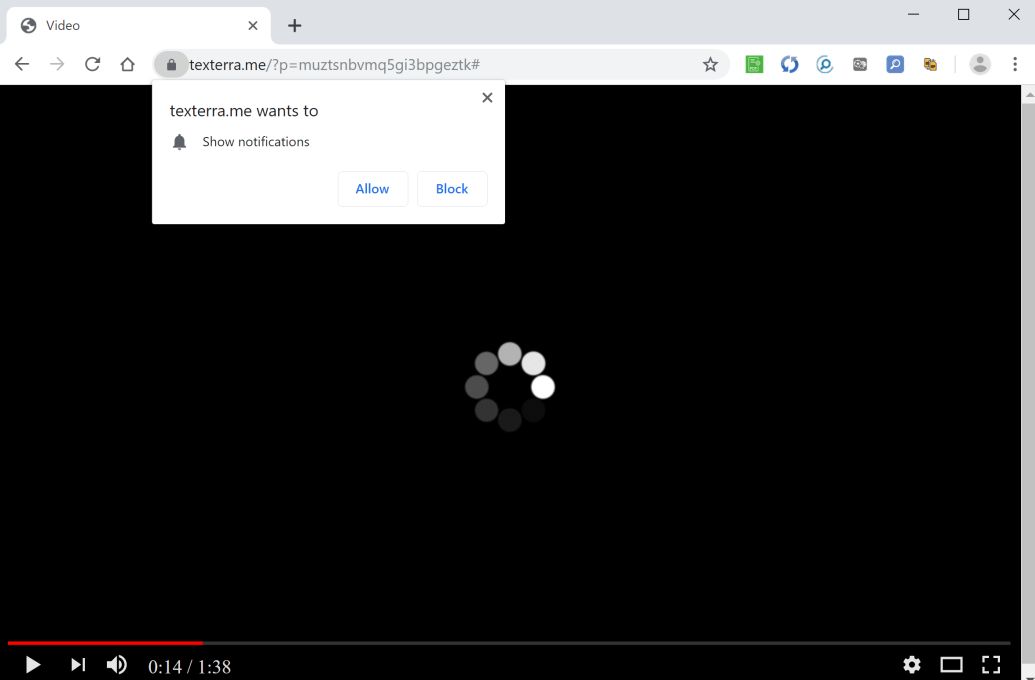Click the 0:14 / 1:38 time display

click(x=189, y=667)
